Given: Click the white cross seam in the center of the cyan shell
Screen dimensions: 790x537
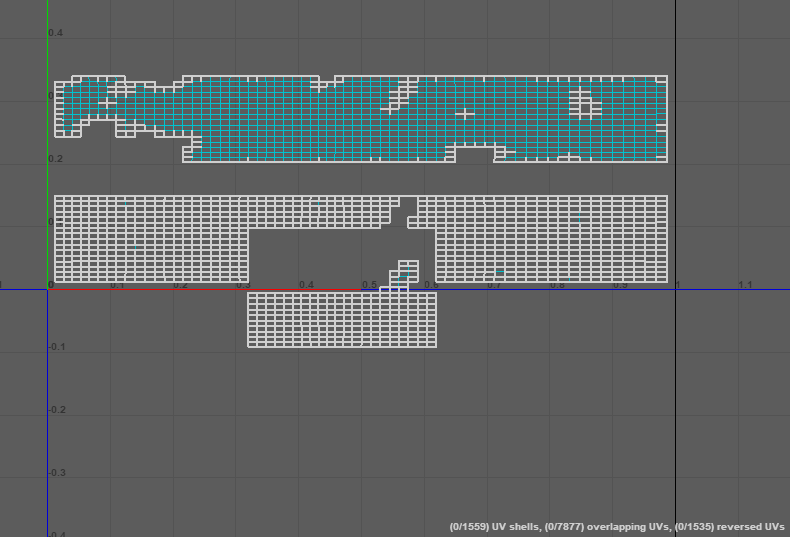Looking at the screenshot, I should (x=465, y=114).
